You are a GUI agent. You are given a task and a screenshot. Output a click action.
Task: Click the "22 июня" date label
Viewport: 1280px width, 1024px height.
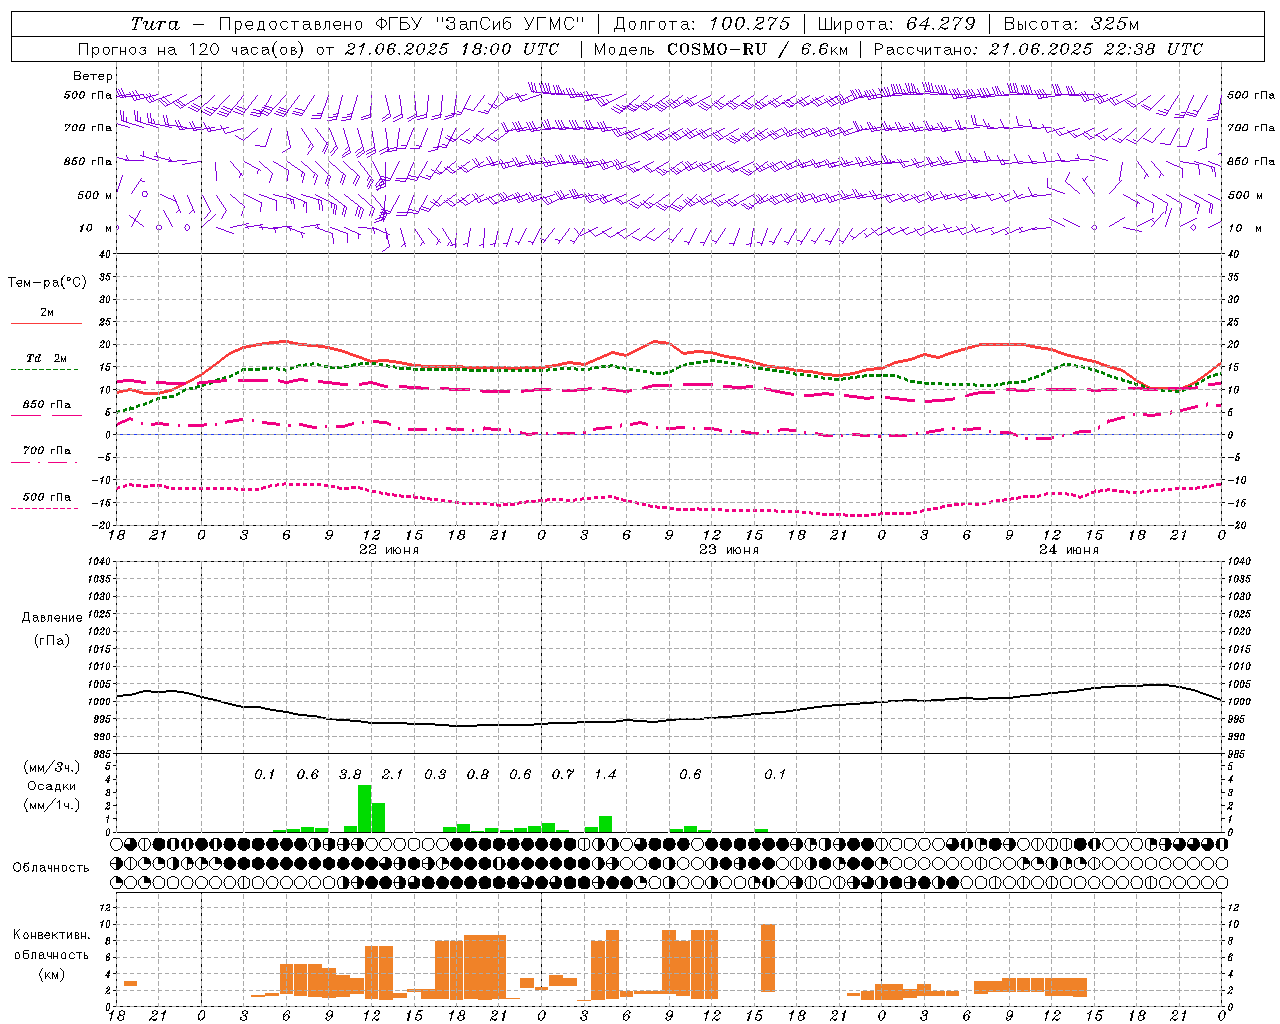[389, 550]
